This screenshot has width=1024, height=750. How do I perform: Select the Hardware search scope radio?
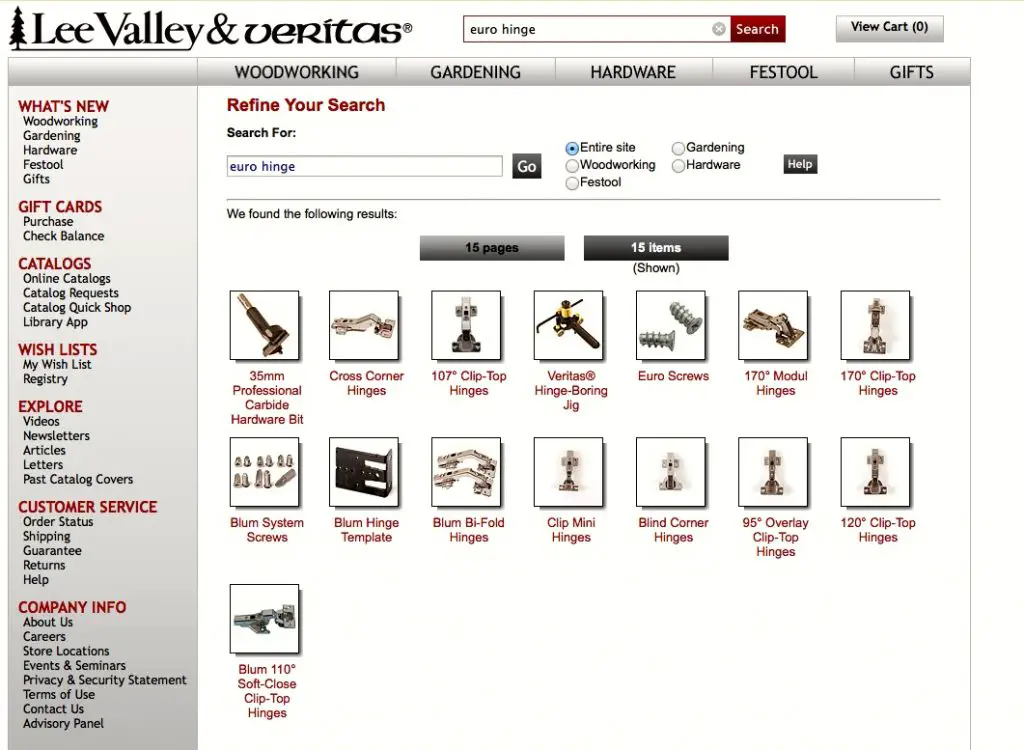tap(679, 165)
